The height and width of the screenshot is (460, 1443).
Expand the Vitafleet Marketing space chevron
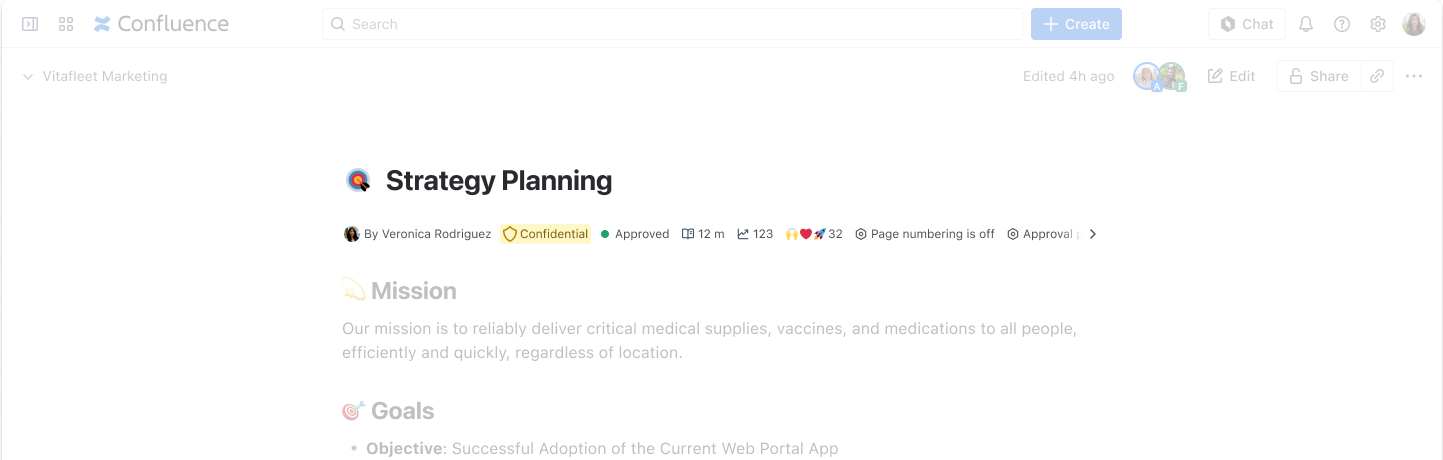click(x=28, y=76)
